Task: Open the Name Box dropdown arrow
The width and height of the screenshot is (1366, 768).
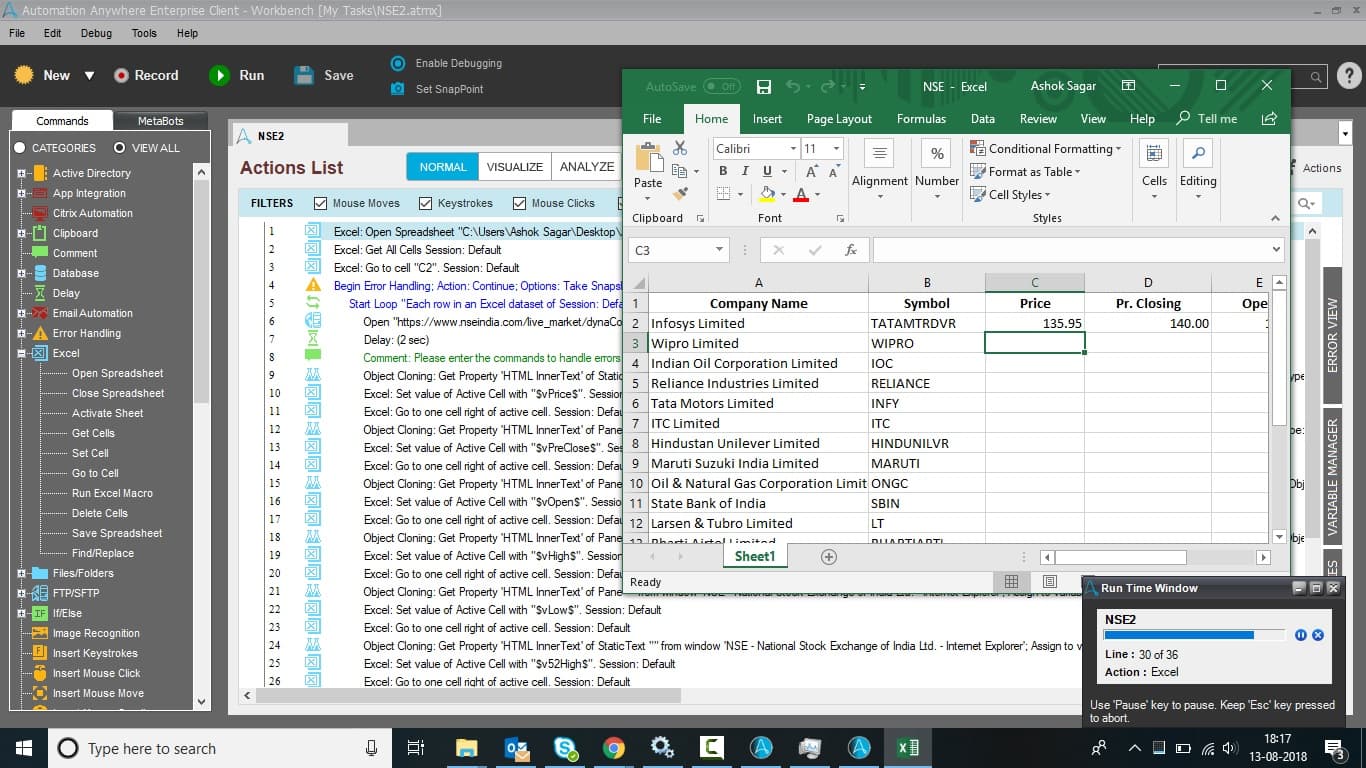Action: [x=719, y=250]
